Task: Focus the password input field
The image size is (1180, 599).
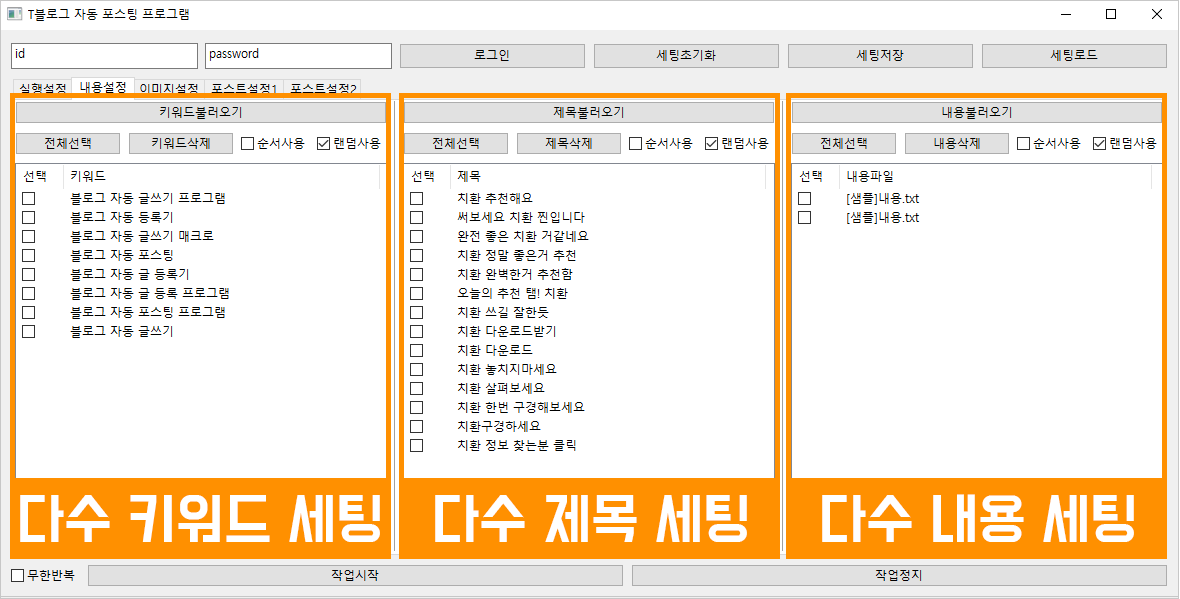Action: 297,55
